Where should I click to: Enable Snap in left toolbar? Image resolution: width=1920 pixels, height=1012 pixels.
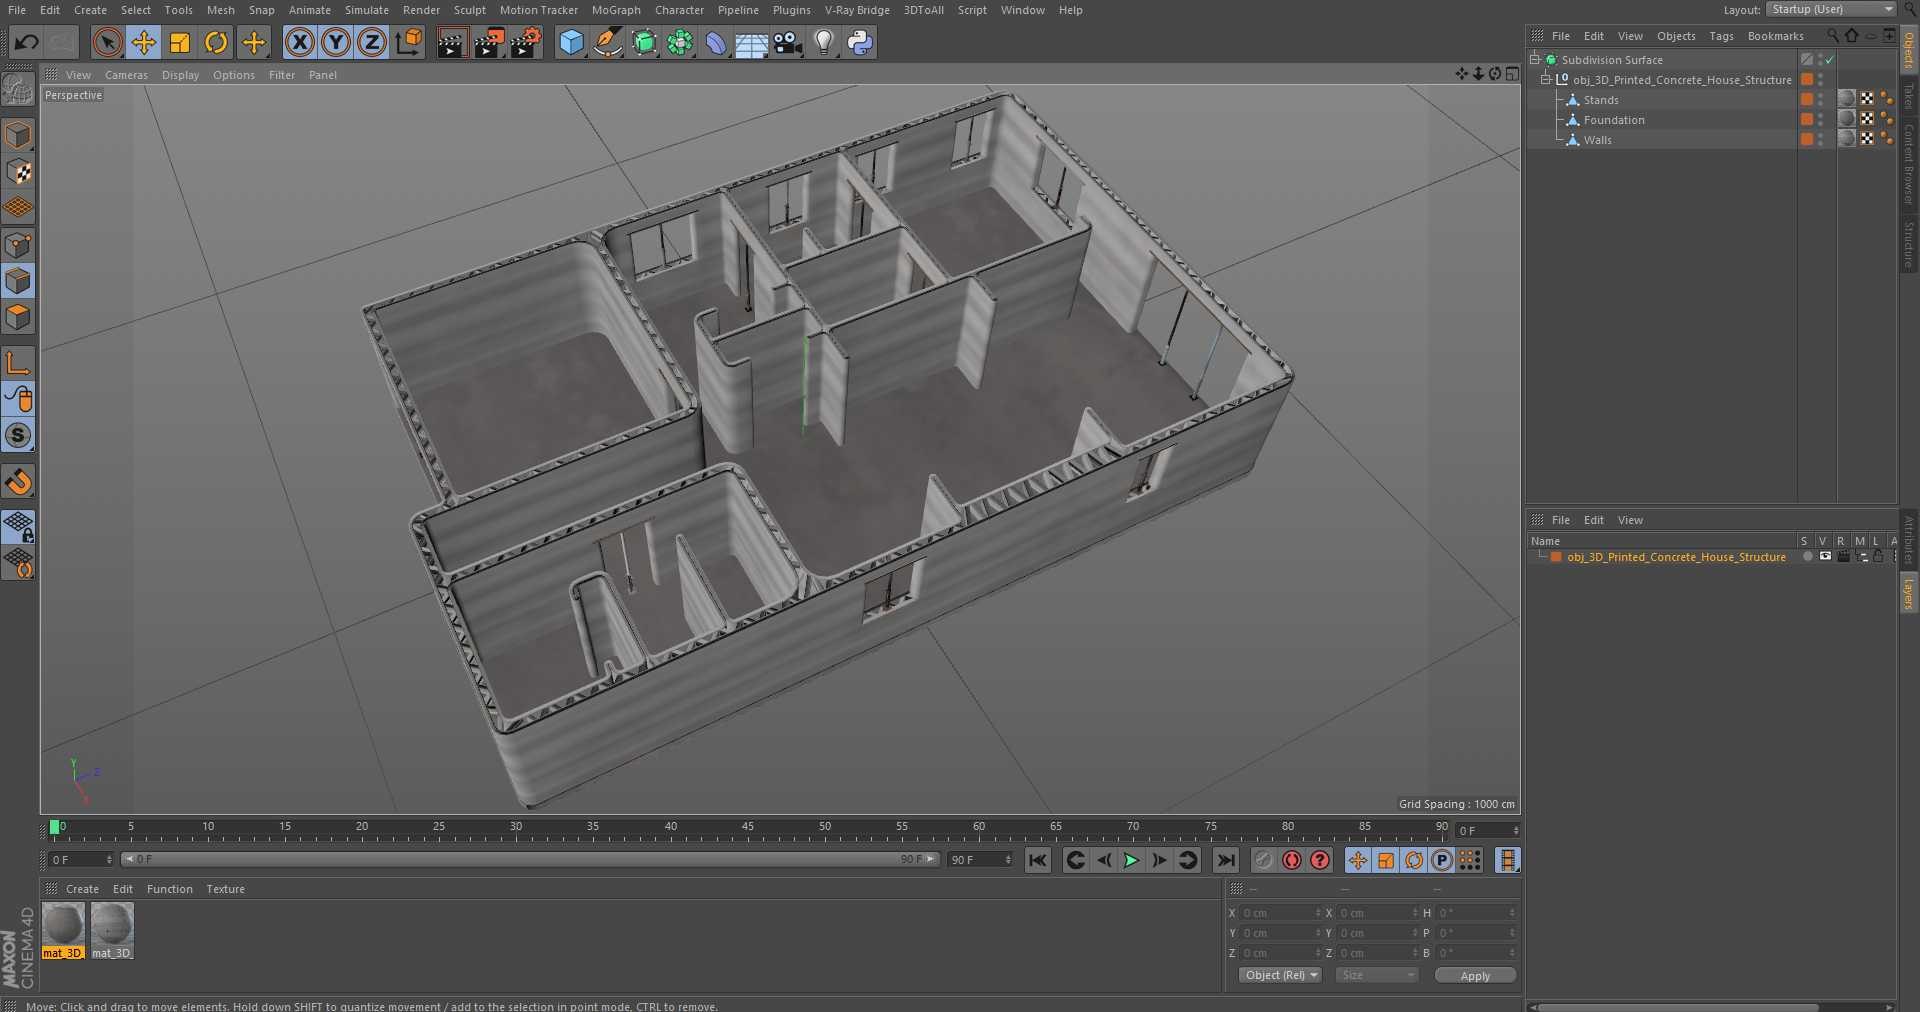pos(18,436)
